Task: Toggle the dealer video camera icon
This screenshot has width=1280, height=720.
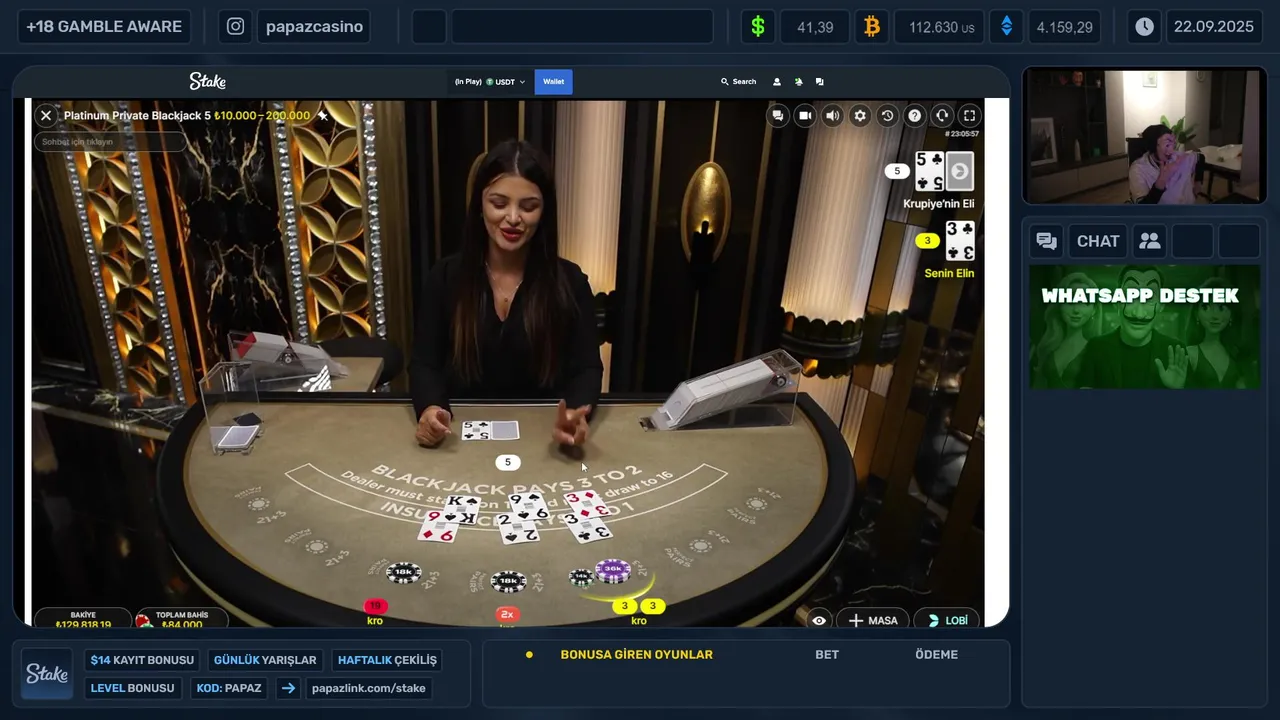Action: coord(805,116)
